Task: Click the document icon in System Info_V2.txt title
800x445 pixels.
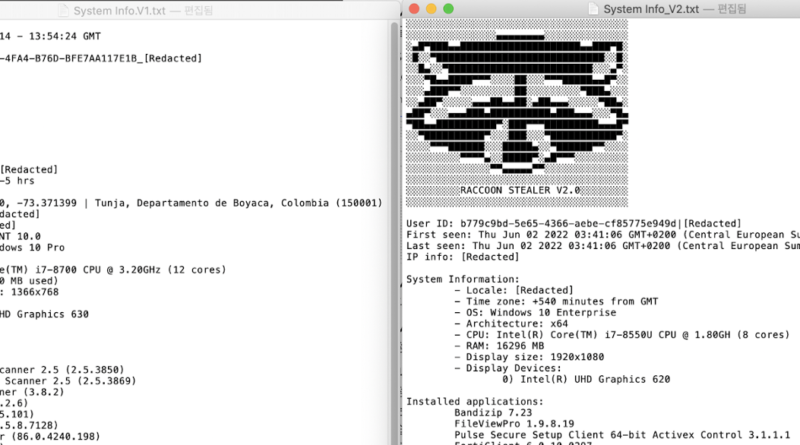Action: (x=593, y=9)
